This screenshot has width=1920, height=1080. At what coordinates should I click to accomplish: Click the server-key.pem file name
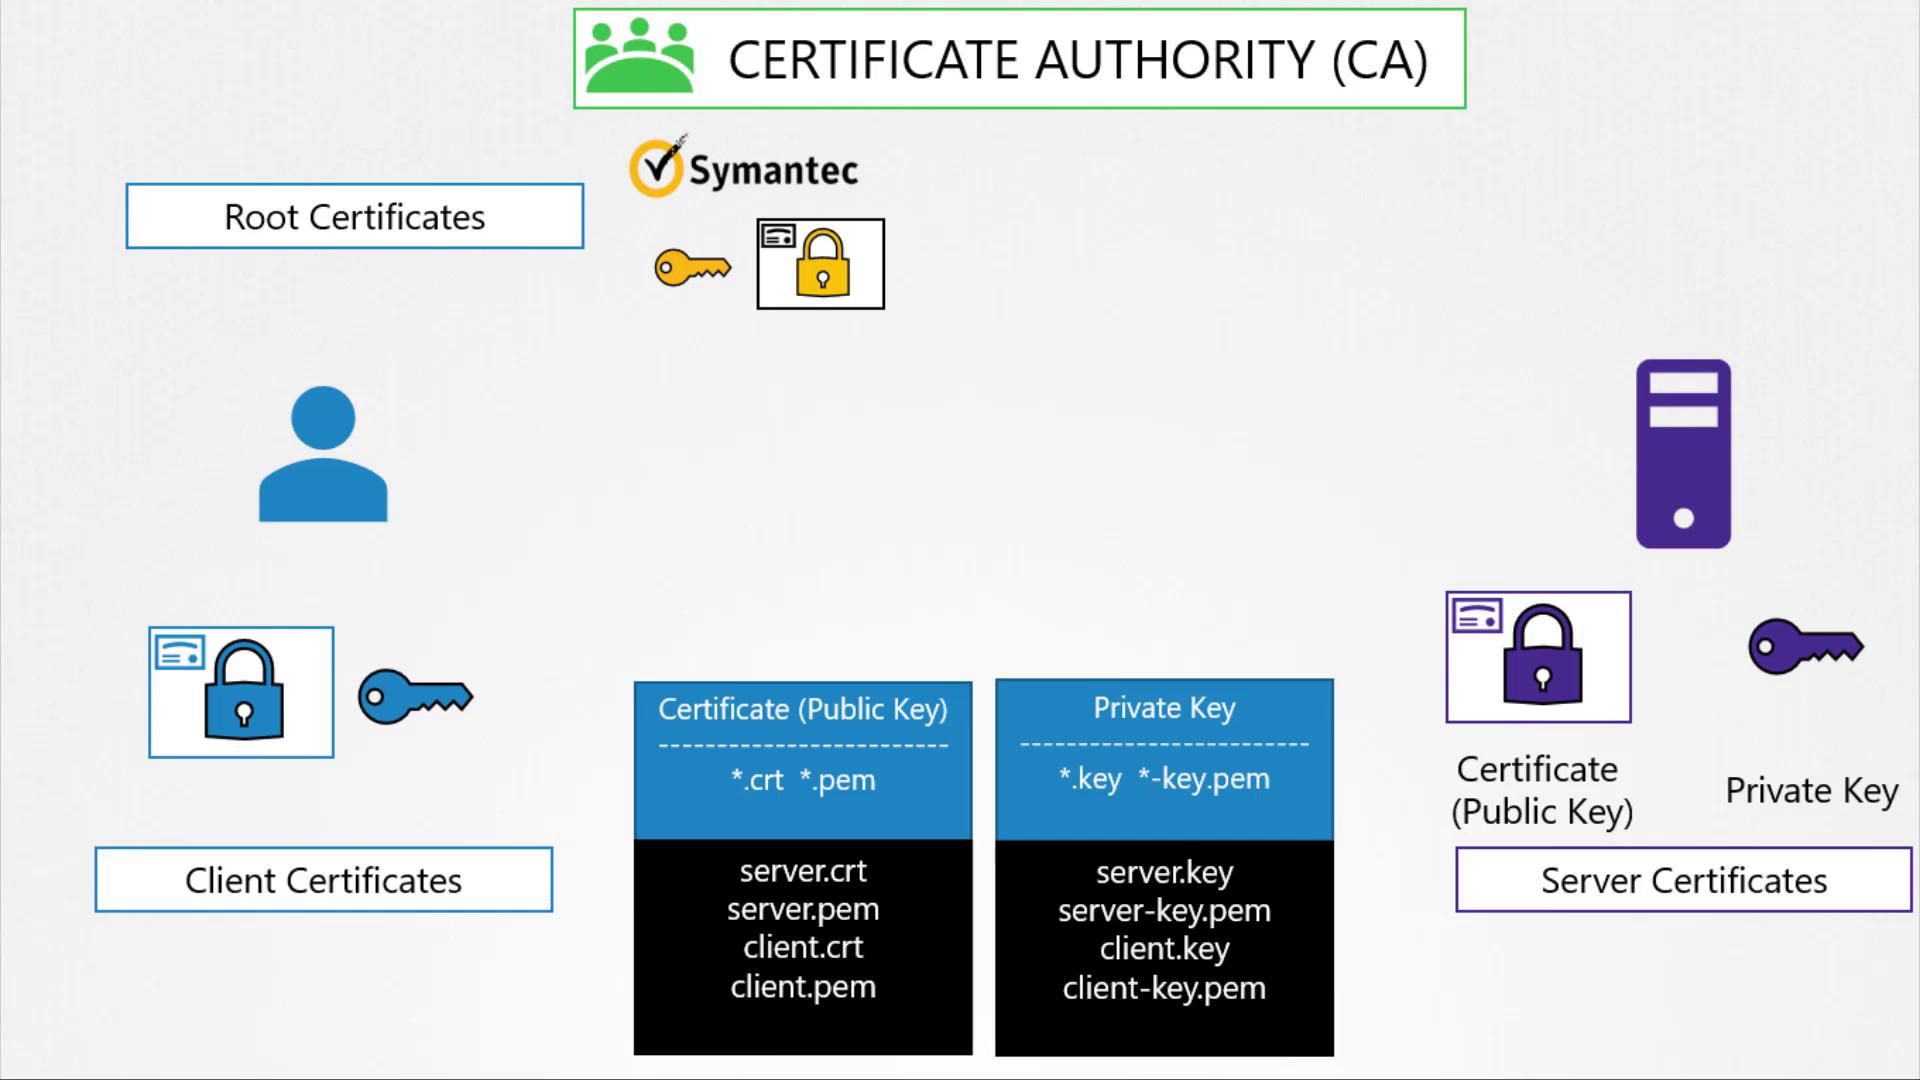tap(1164, 911)
